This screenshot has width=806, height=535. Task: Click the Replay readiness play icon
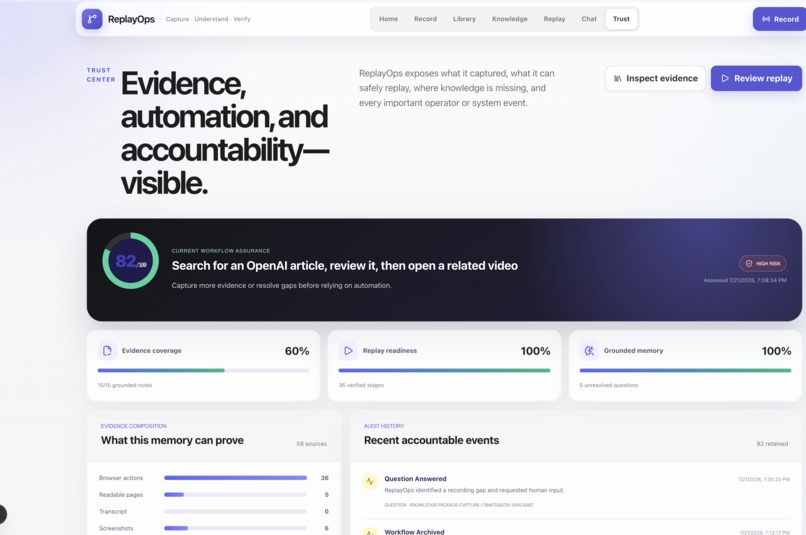tap(348, 350)
